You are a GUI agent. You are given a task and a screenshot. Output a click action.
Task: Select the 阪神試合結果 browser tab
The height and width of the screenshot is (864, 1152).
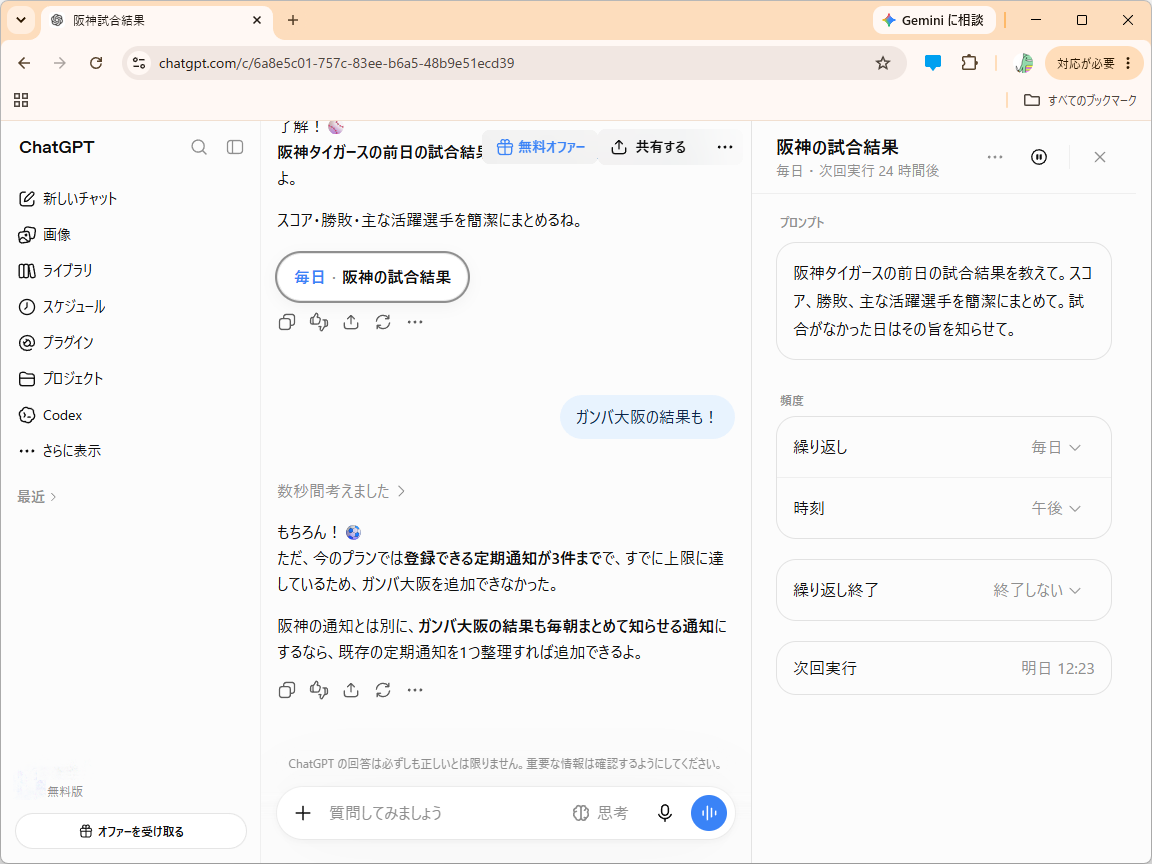pyautogui.click(x=157, y=21)
